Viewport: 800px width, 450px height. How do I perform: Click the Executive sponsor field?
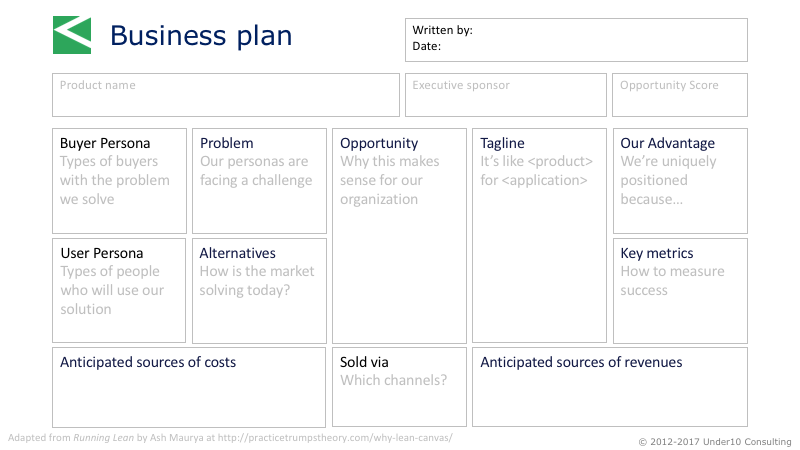click(x=506, y=95)
